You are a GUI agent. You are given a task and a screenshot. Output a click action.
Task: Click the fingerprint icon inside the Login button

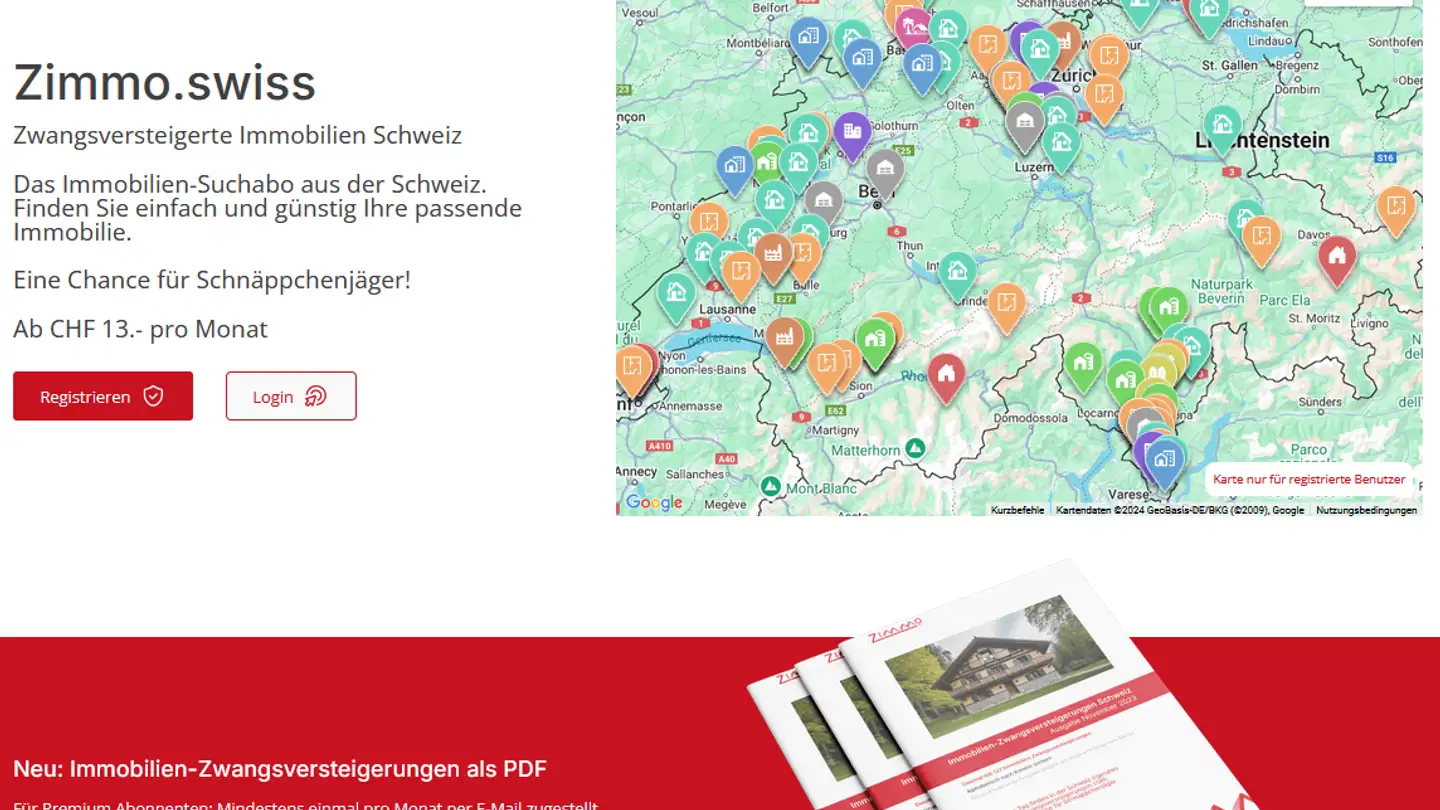(315, 397)
